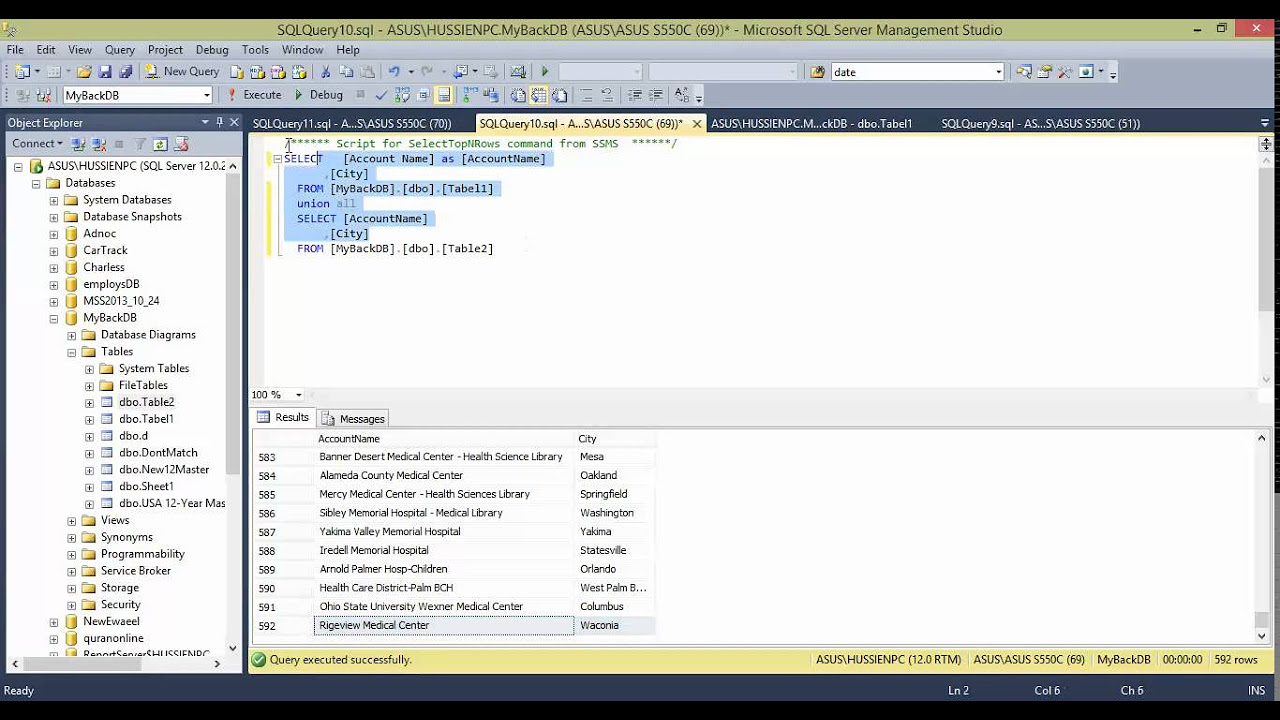
Task: Open the File menu
Action: point(15,49)
